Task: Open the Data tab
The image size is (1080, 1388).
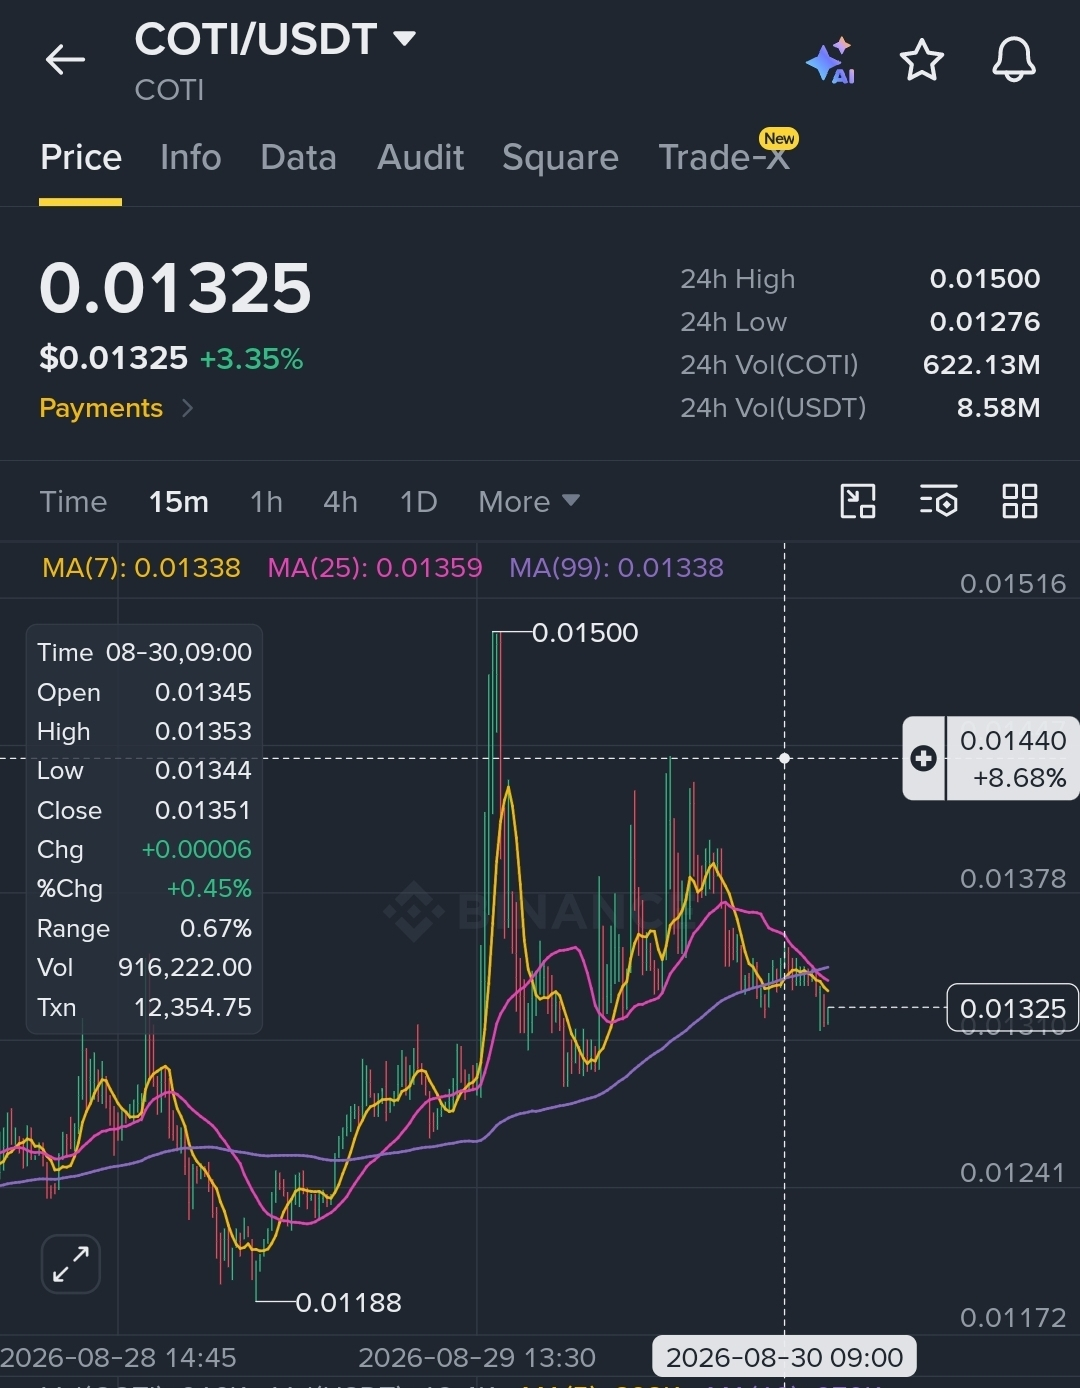Action: click(298, 157)
